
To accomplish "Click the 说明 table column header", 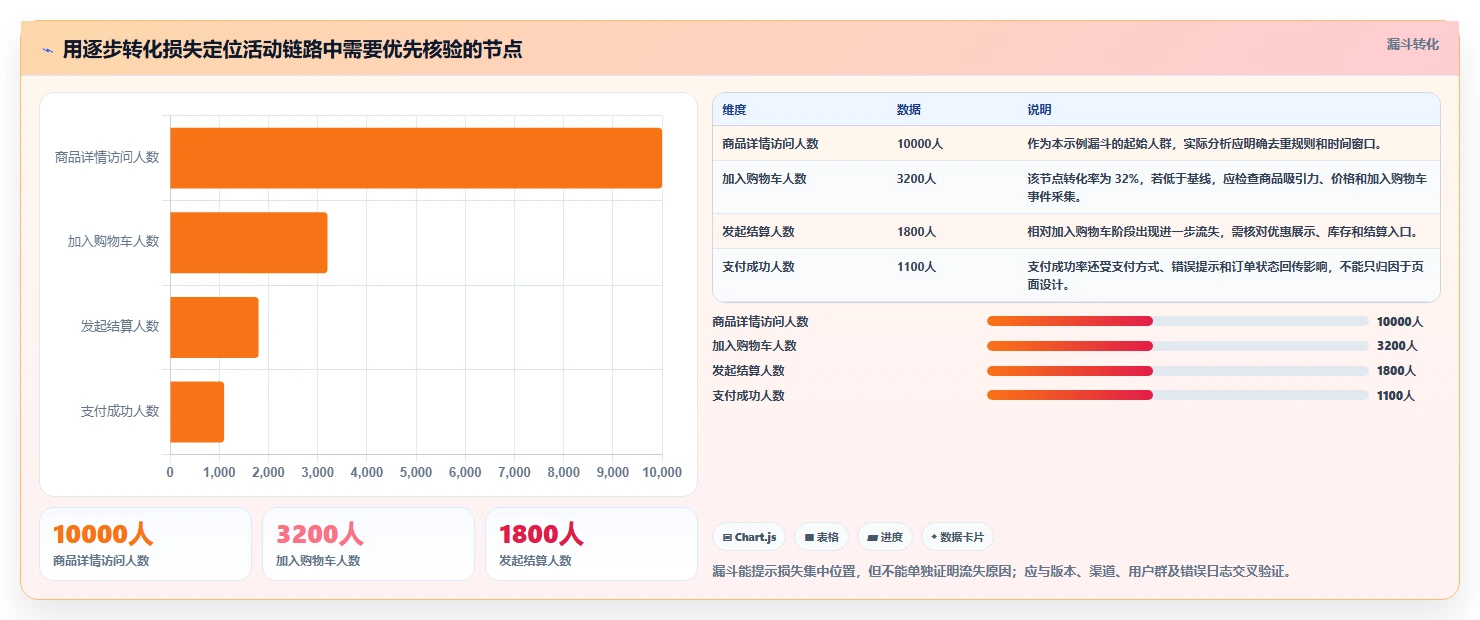I will point(1039,110).
